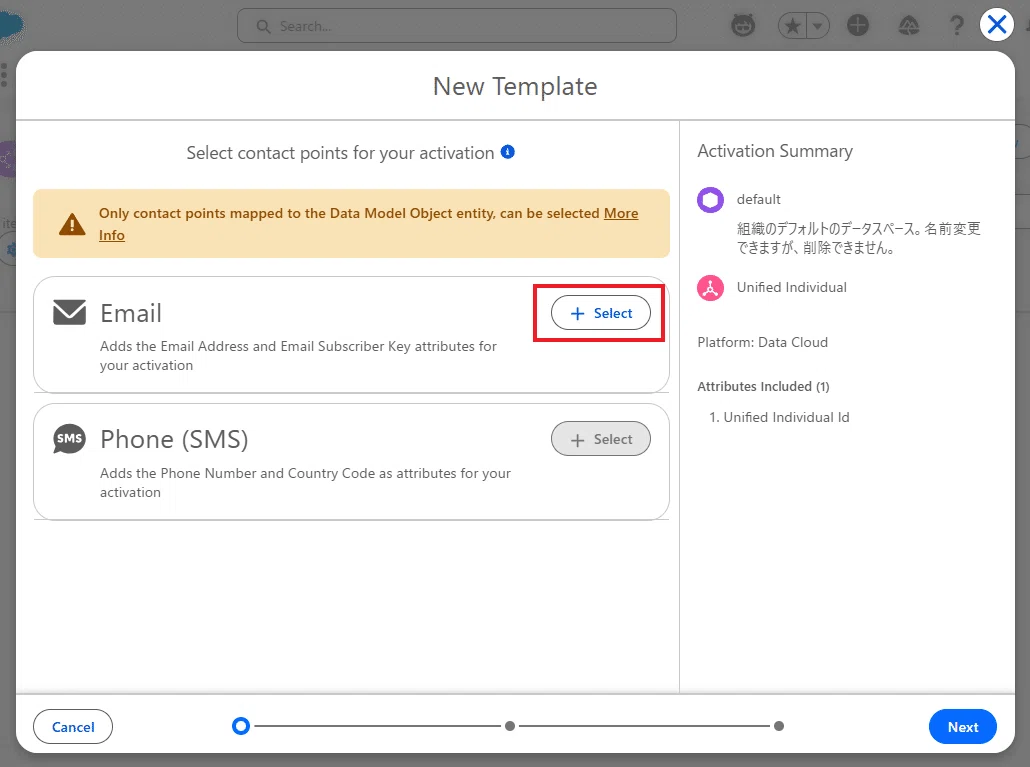Click the Next button
1030x767 pixels.
[962, 726]
